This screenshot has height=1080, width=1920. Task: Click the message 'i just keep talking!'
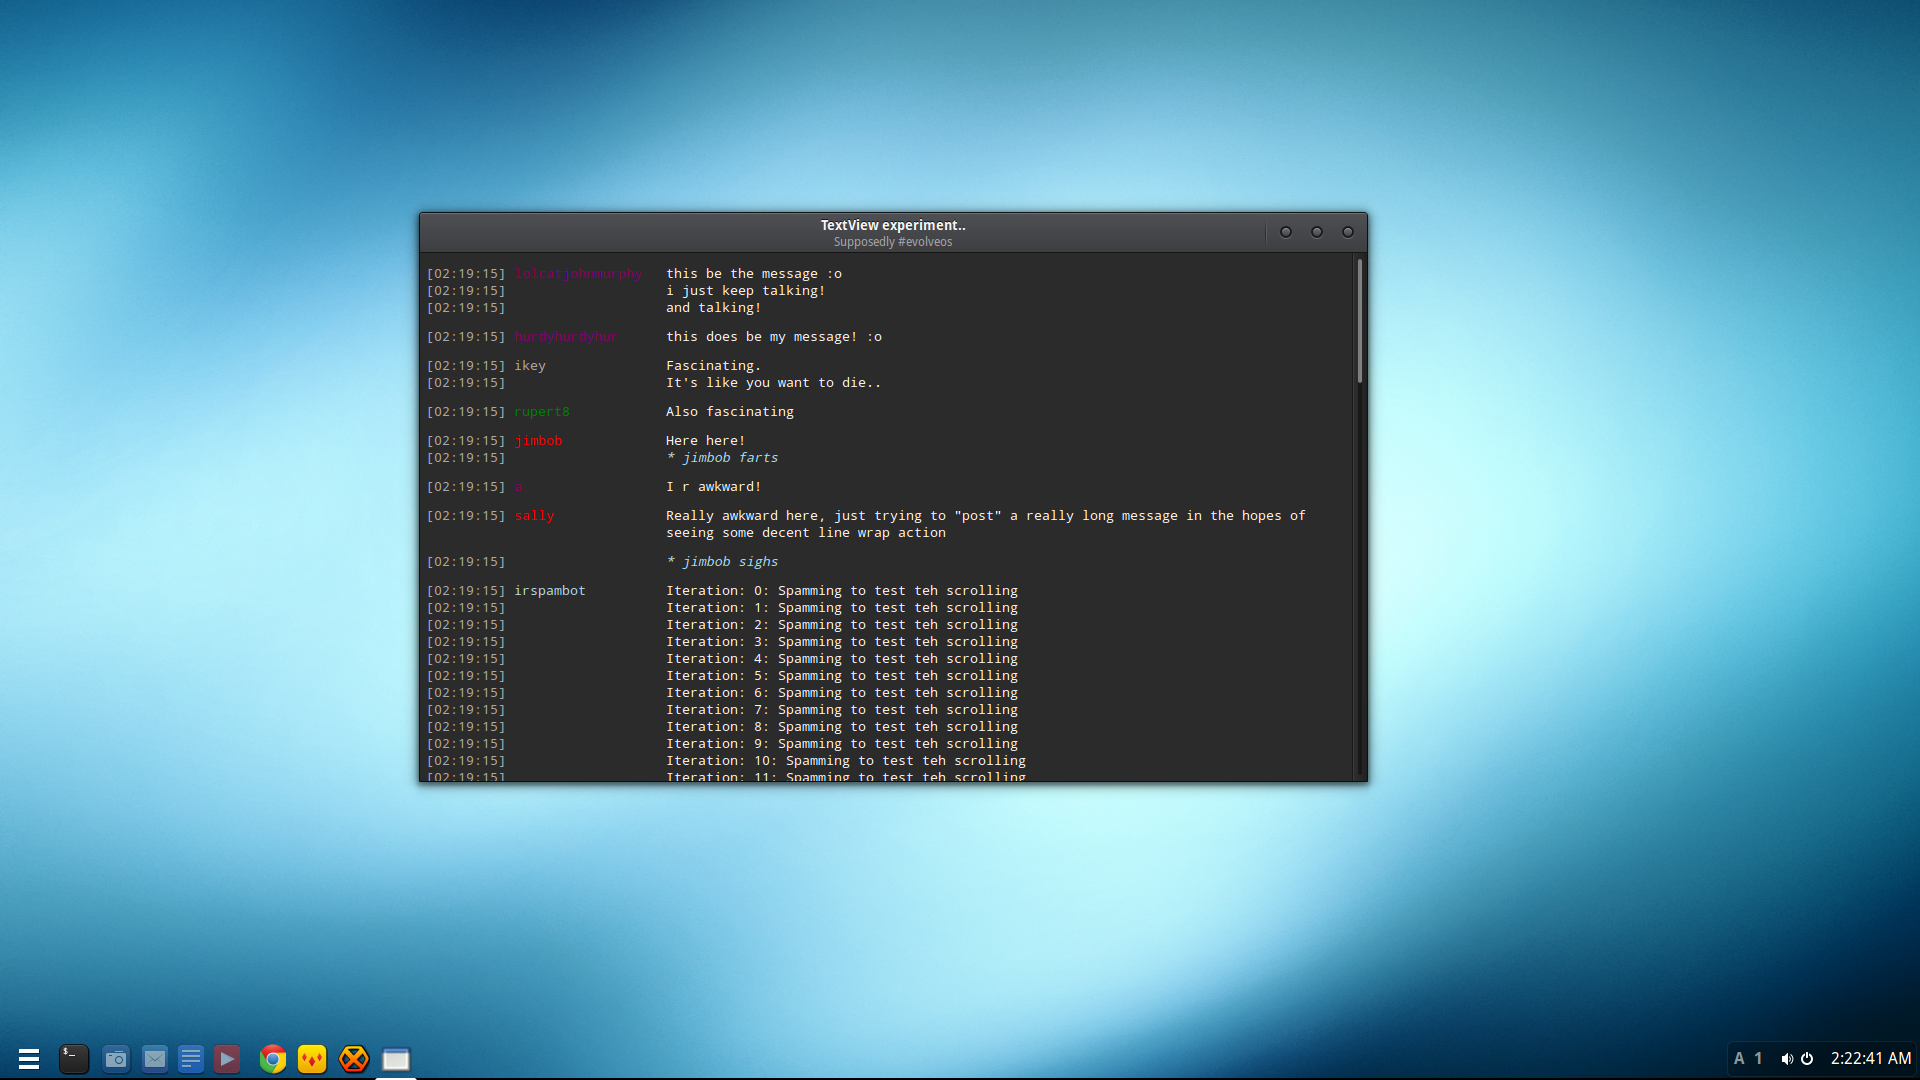746,291
